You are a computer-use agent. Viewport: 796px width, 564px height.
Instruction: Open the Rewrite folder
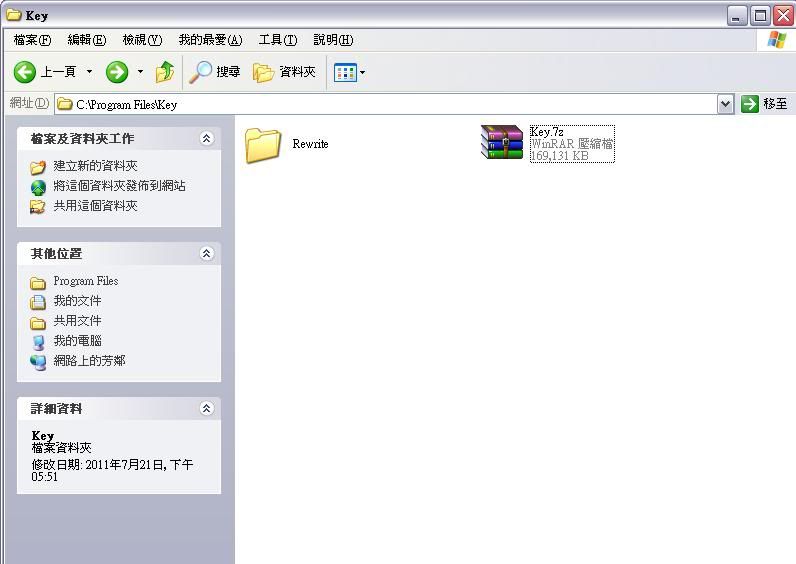(x=264, y=145)
